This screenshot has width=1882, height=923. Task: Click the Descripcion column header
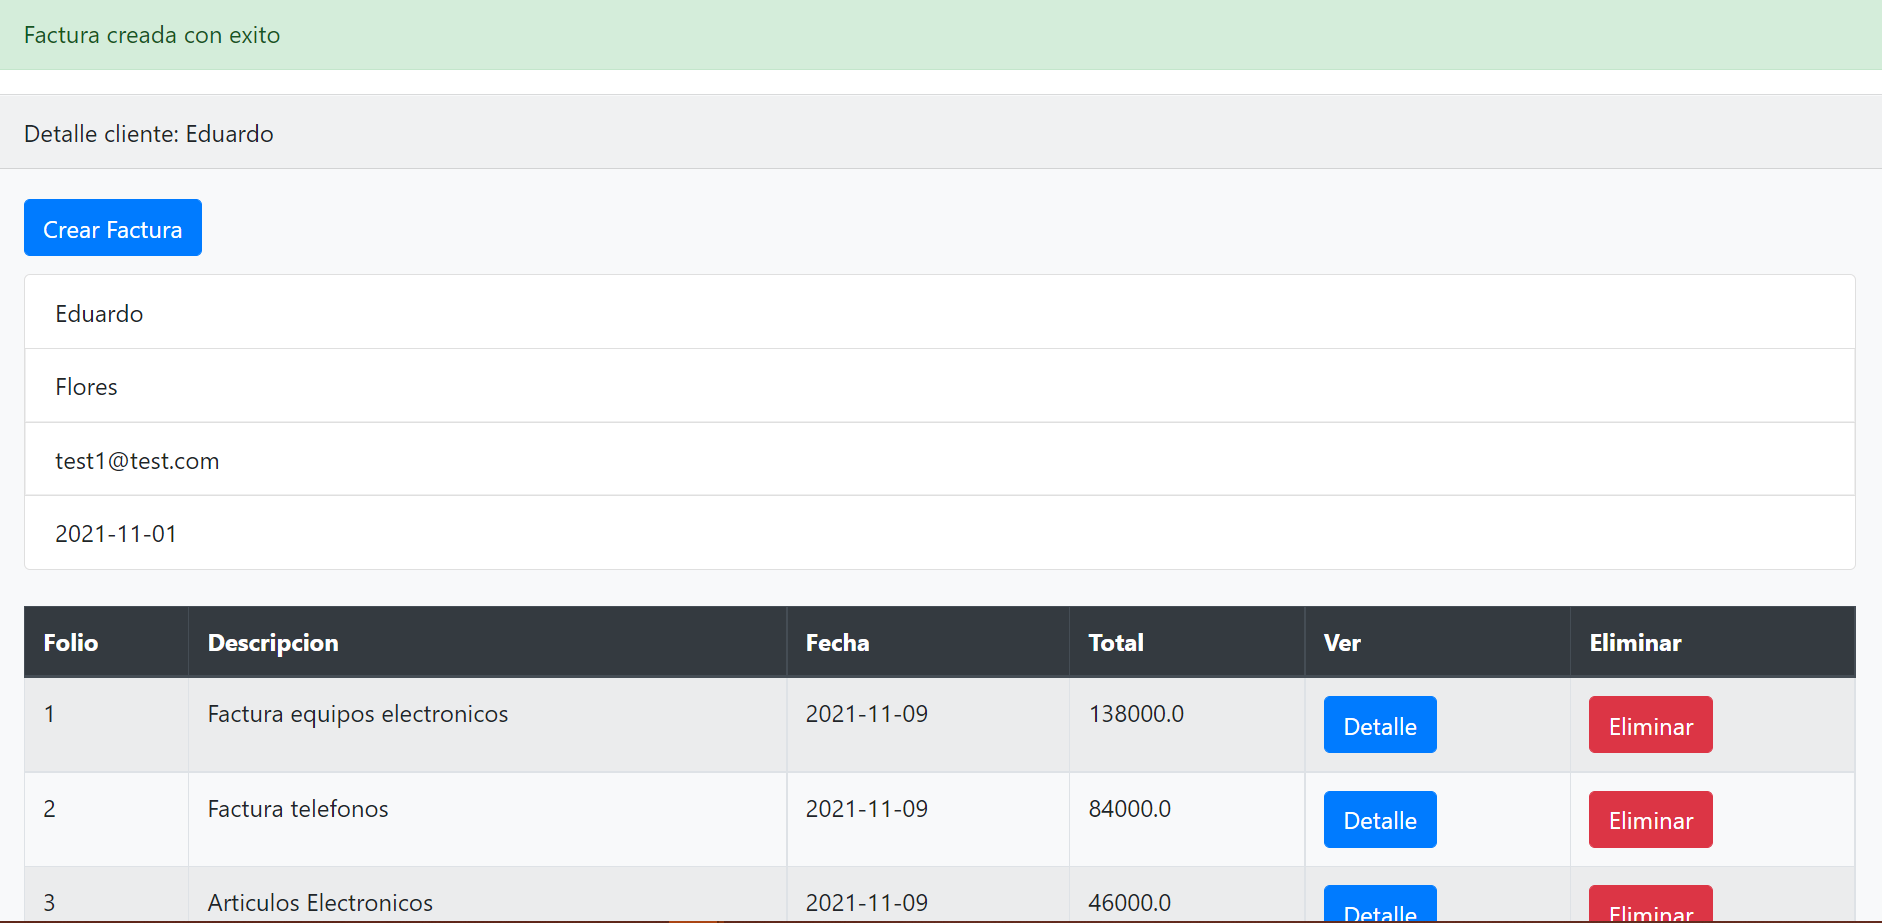[x=272, y=642]
